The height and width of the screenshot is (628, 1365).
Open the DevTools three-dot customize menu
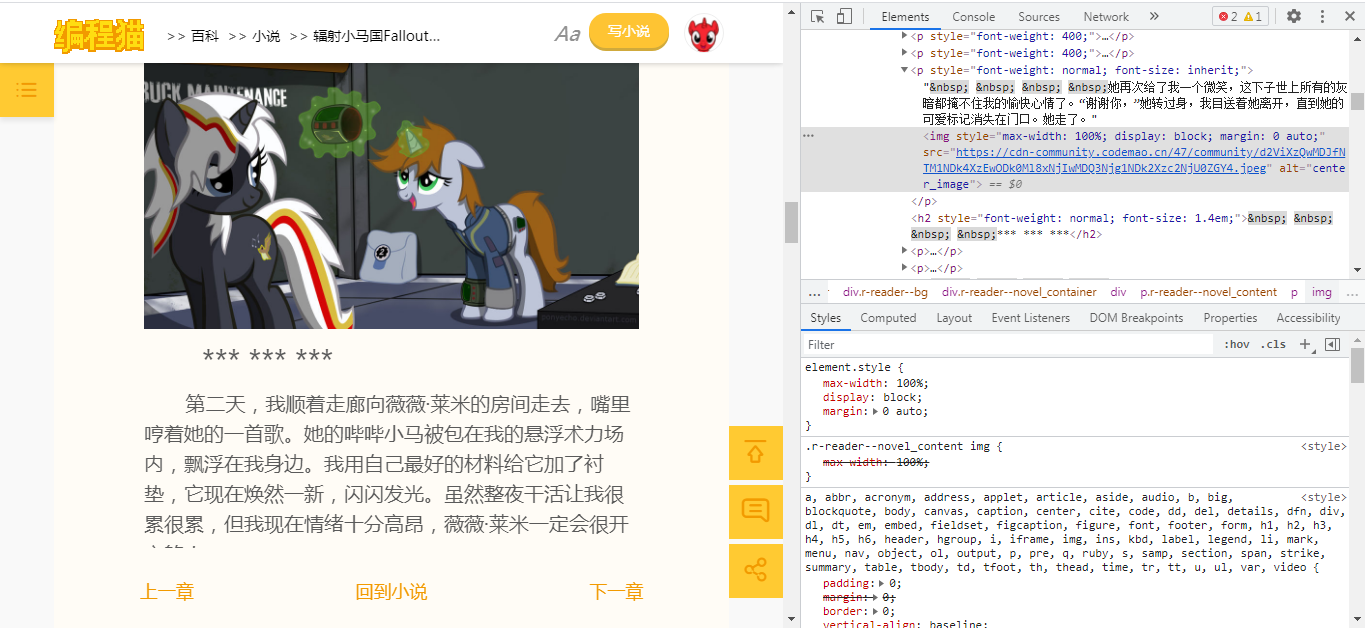(1322, 16)
